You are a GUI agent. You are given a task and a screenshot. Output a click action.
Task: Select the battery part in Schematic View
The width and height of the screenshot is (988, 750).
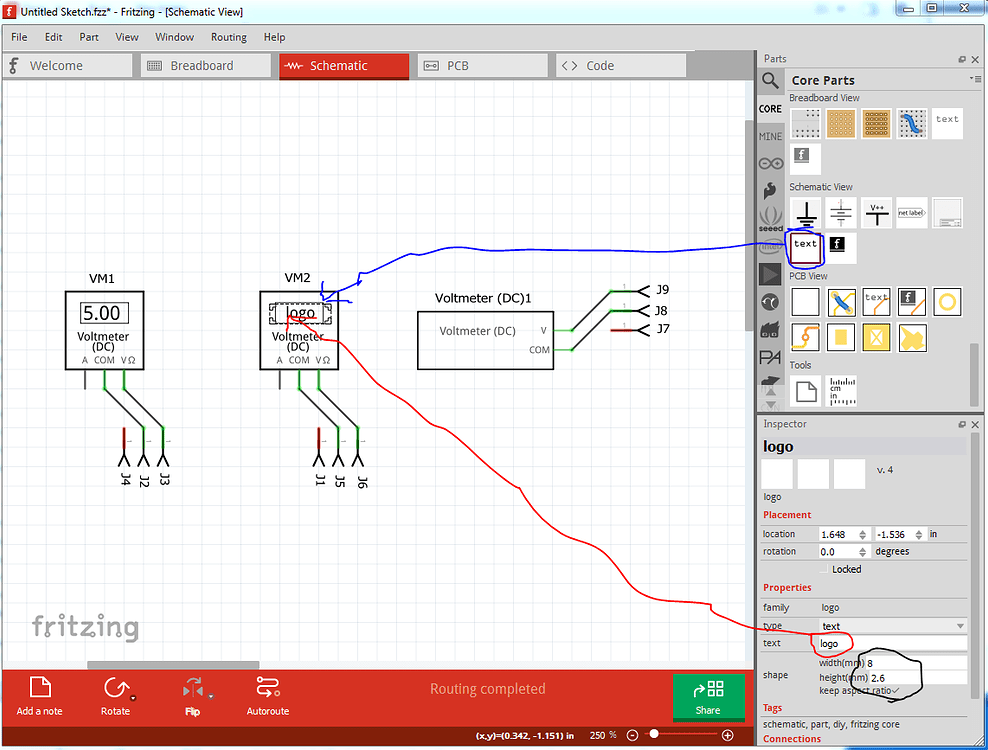click(841, 212)
